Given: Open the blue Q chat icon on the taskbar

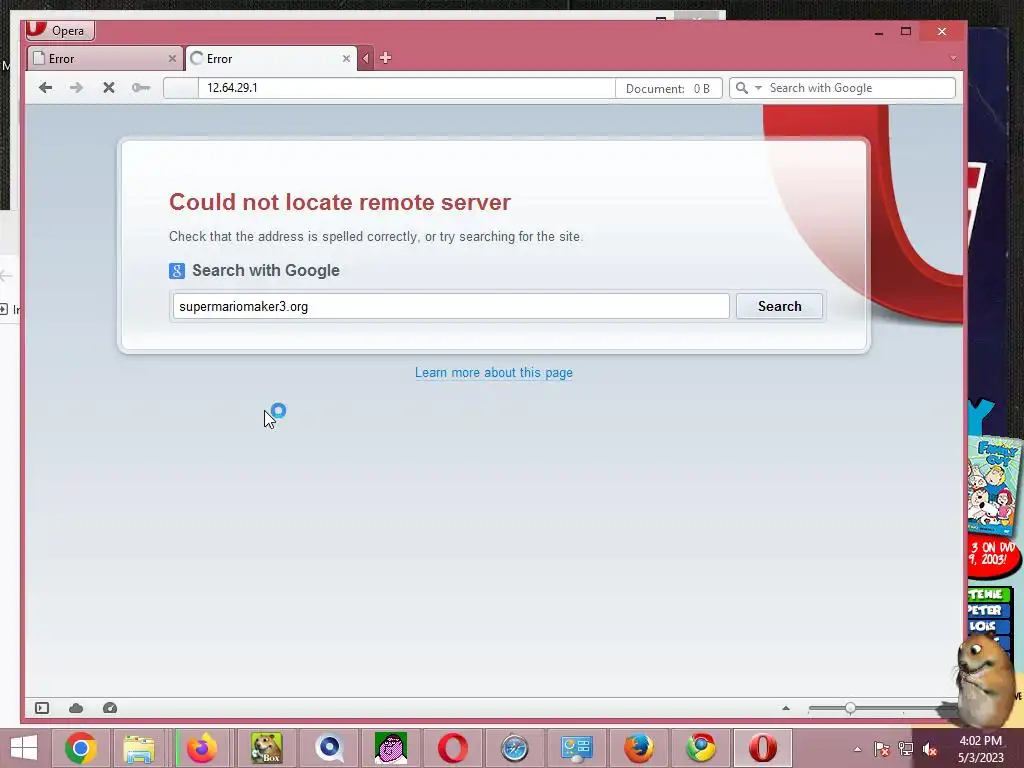Looking at the screenshot, I should [329, 748].
